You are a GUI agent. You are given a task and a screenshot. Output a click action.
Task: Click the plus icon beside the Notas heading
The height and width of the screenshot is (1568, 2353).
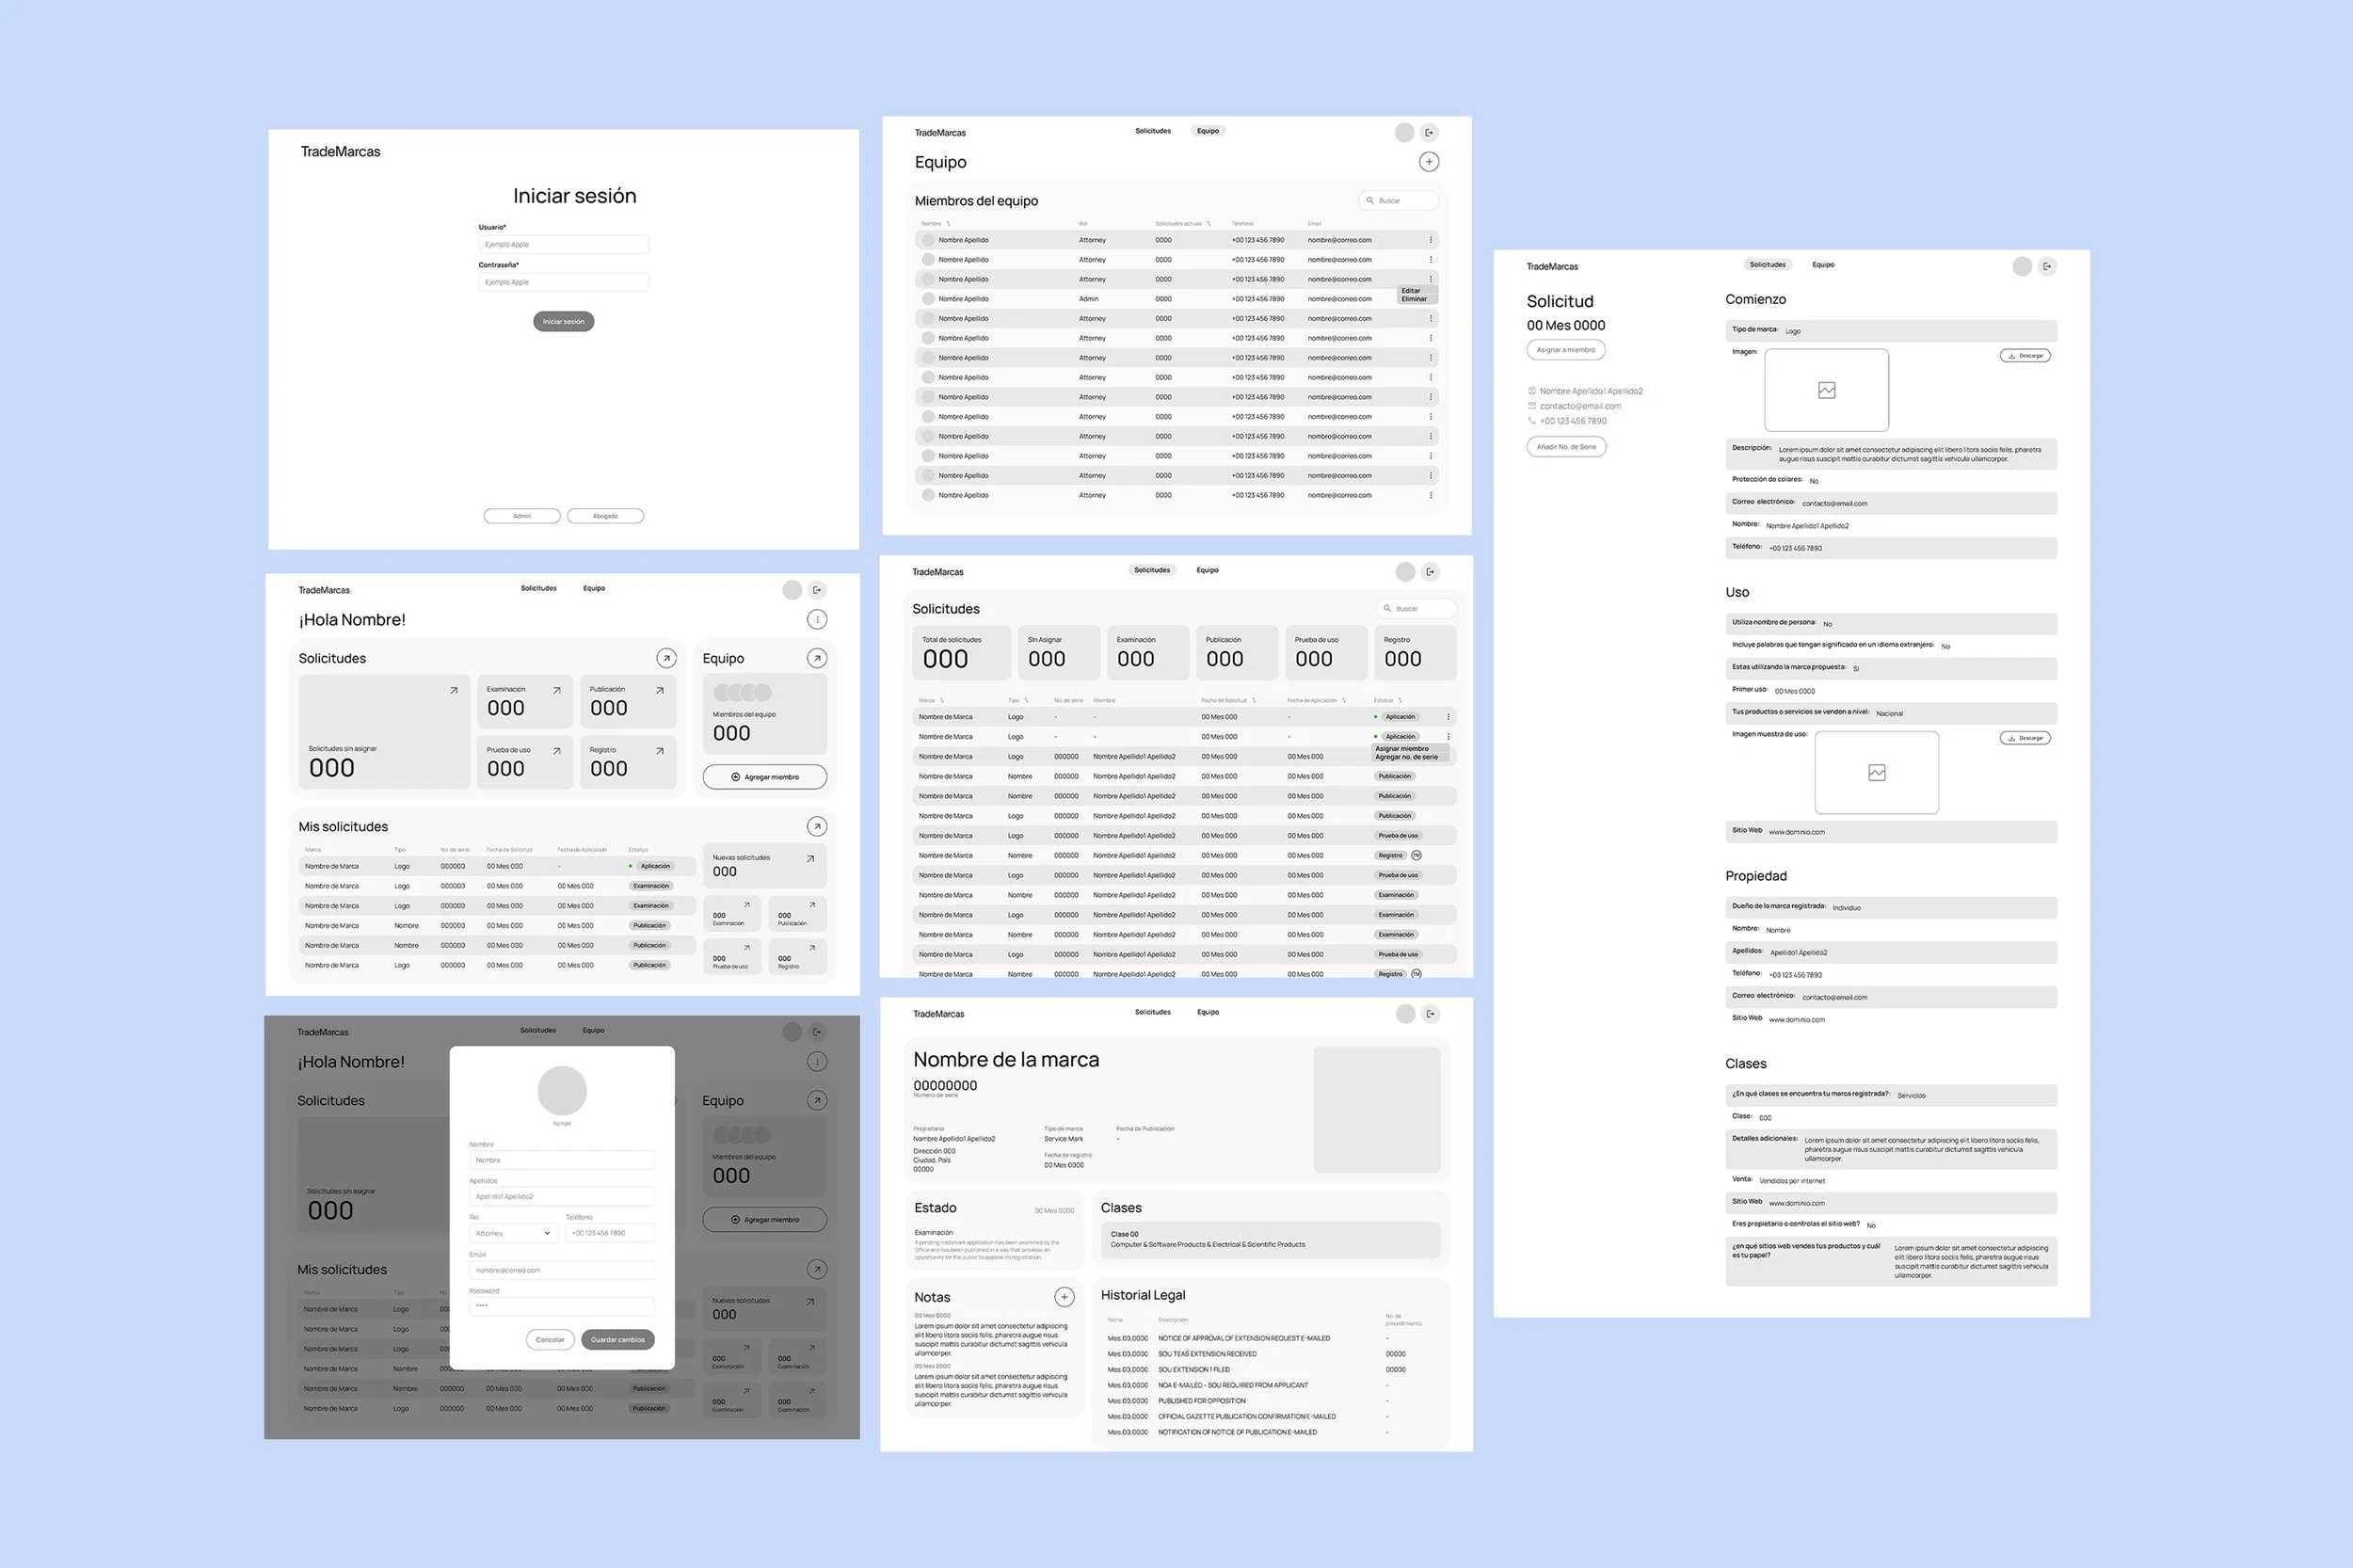tap(1064, 1296)
